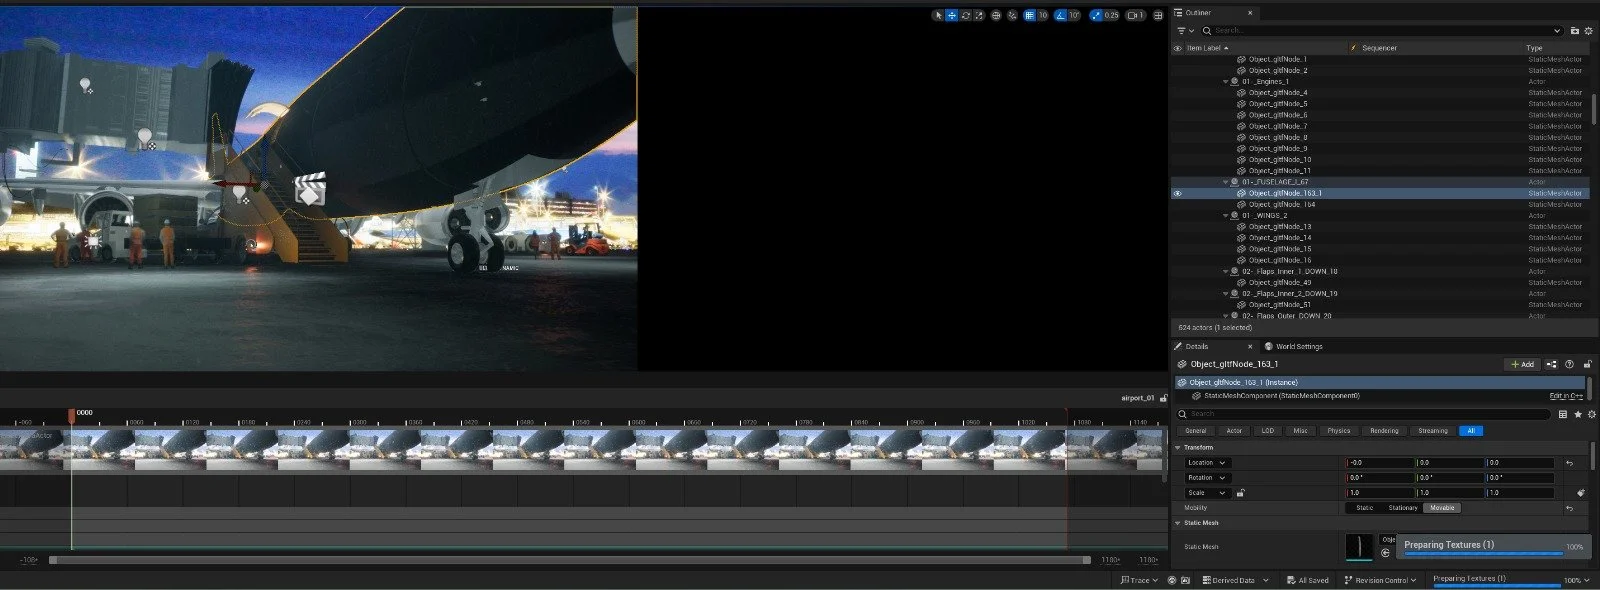Filter Details by Physics category
Screen dimensions: 1600x590
coord(1339,431)
